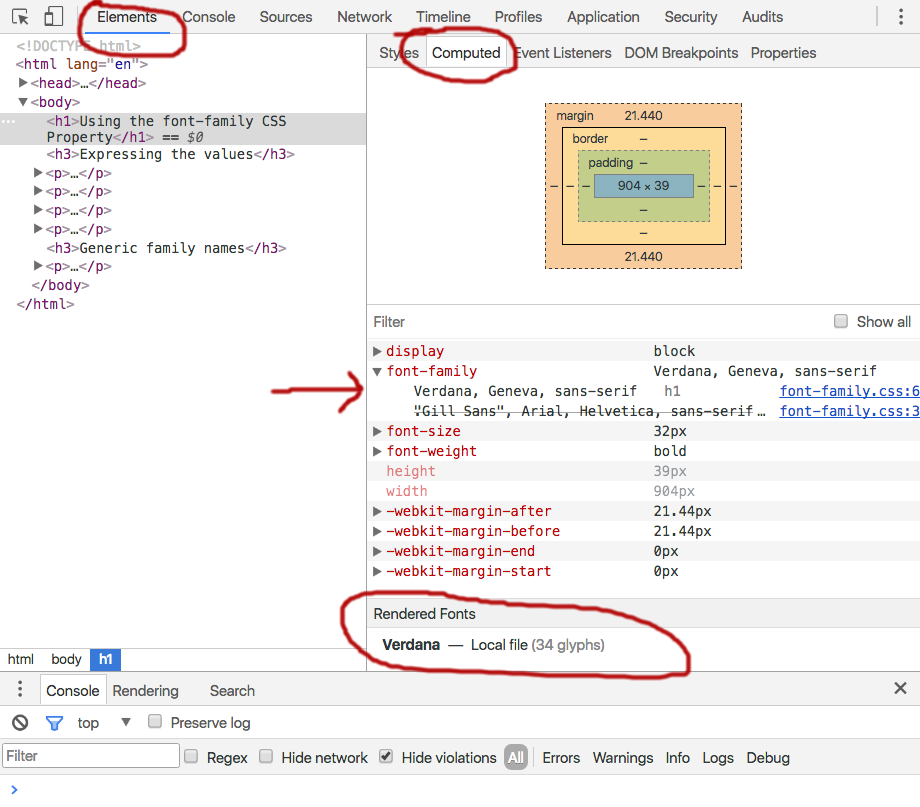Switch to the Styles sidebar tab

tap(399, 53)
